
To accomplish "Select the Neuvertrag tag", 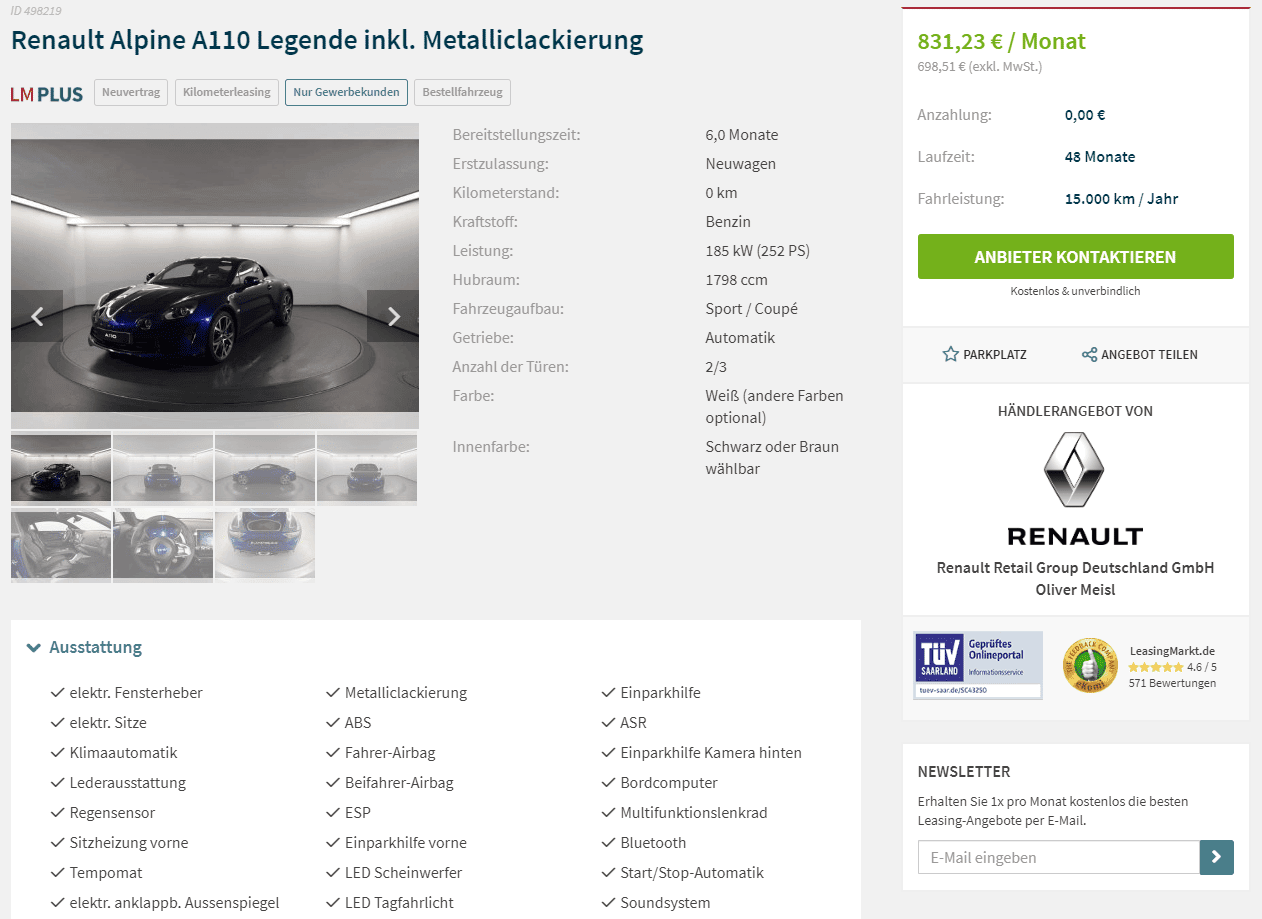I will [131, 92].
